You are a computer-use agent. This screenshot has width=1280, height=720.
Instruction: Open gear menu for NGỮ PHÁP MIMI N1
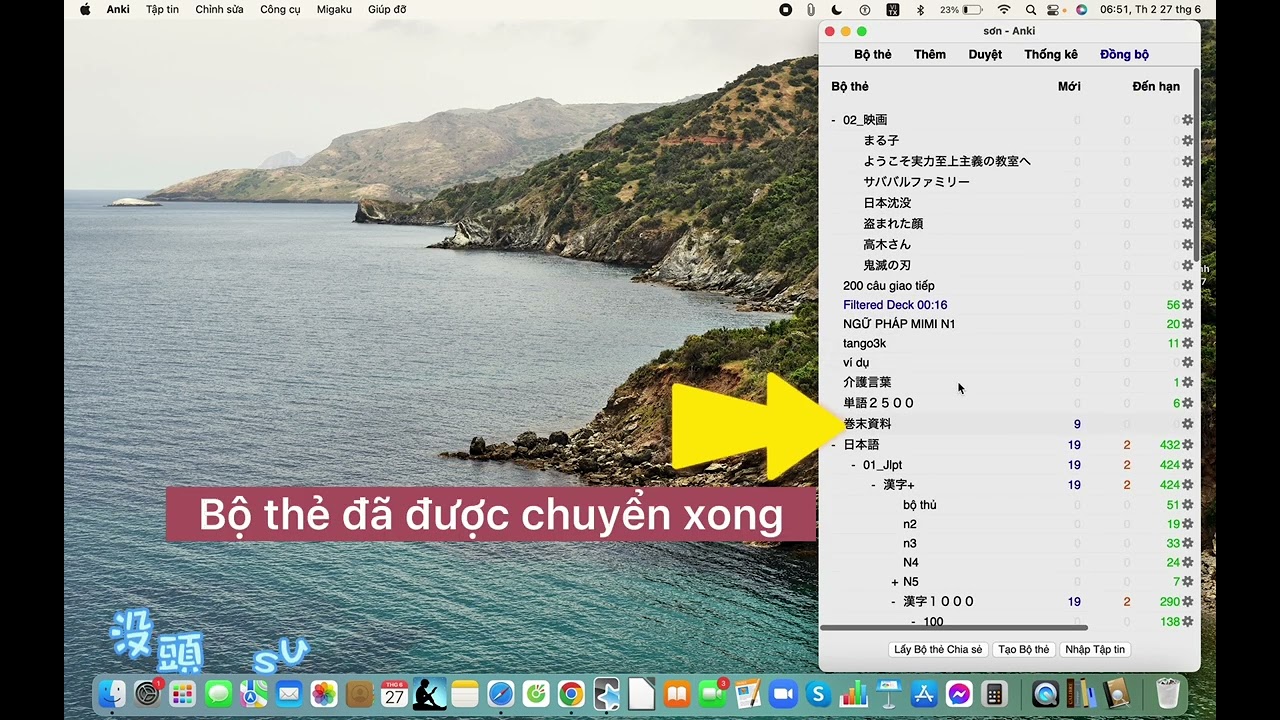pos(1187,324)
